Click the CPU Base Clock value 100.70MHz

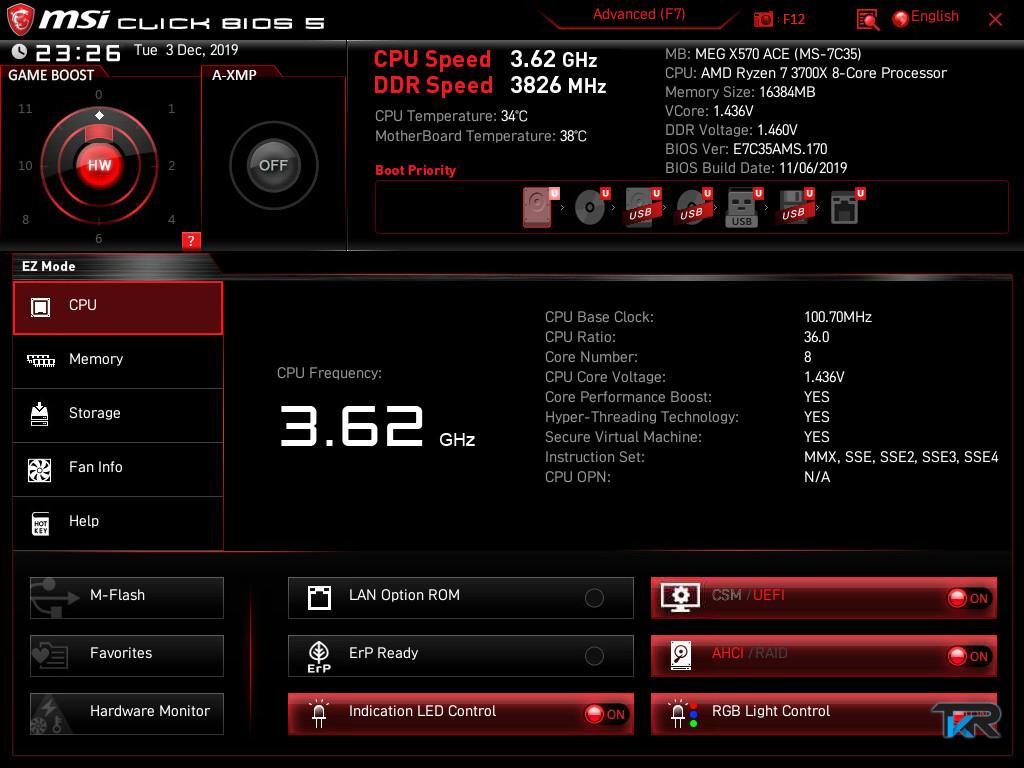[x=838, y=317]
